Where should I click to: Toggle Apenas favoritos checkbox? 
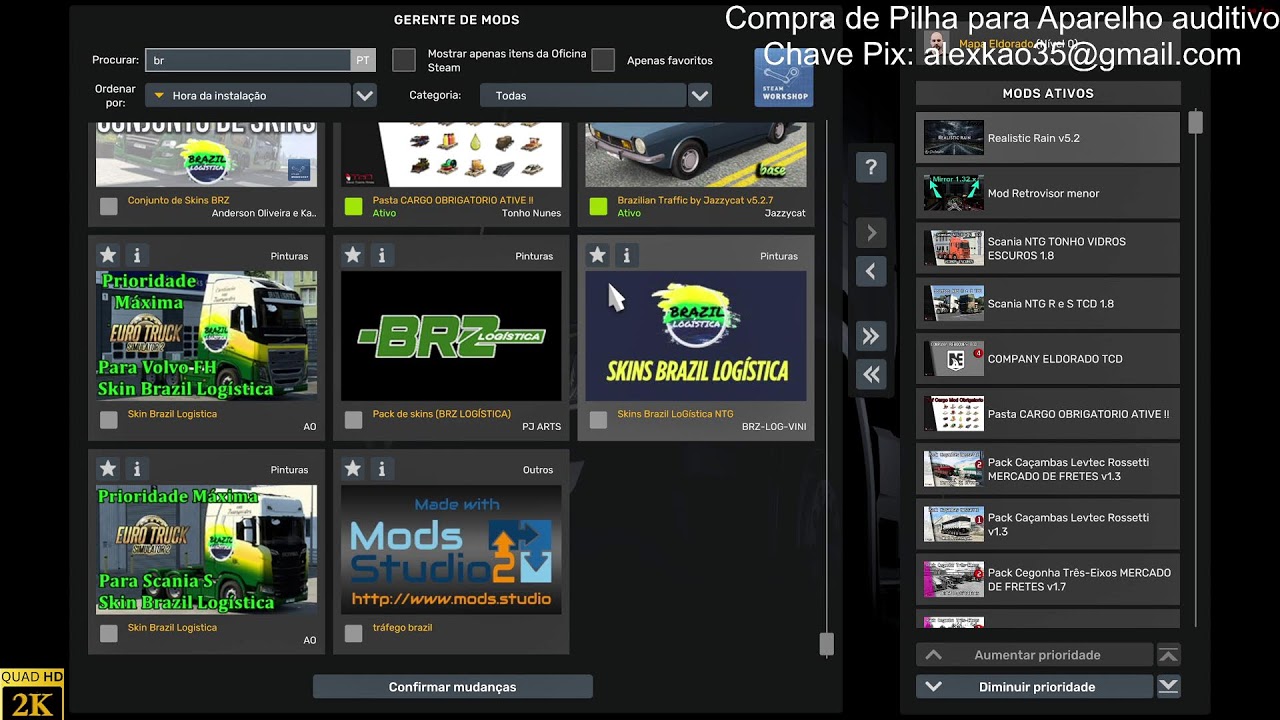(603, 60)
